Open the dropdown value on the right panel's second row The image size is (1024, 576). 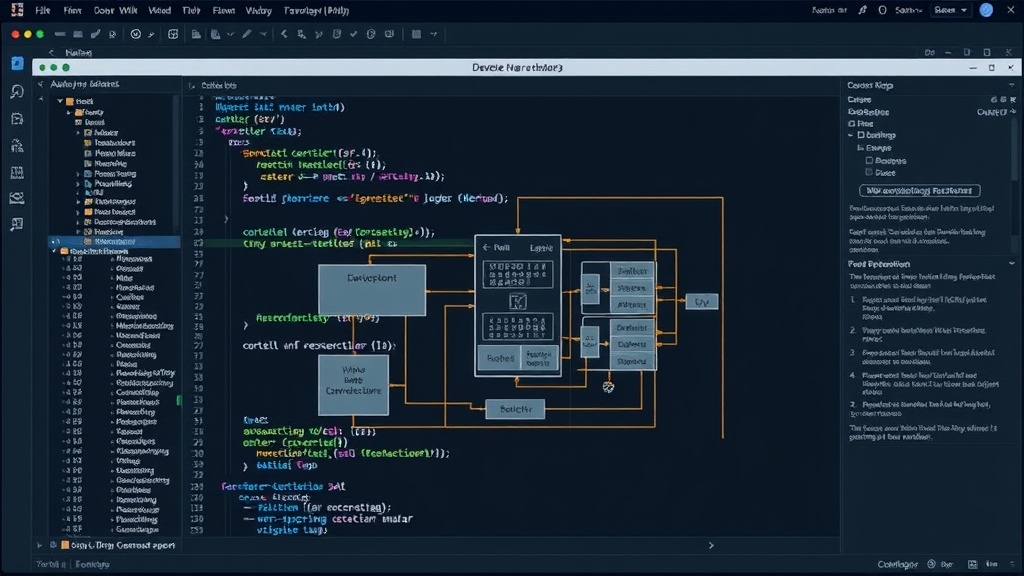996,112
